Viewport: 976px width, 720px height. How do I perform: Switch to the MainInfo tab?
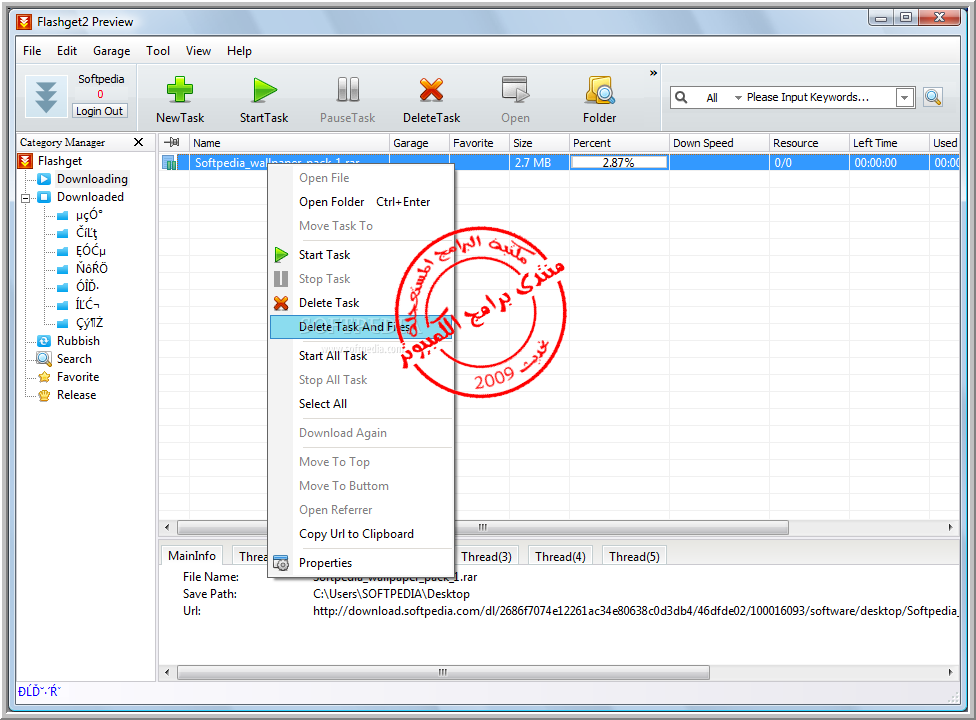(192, 556)
